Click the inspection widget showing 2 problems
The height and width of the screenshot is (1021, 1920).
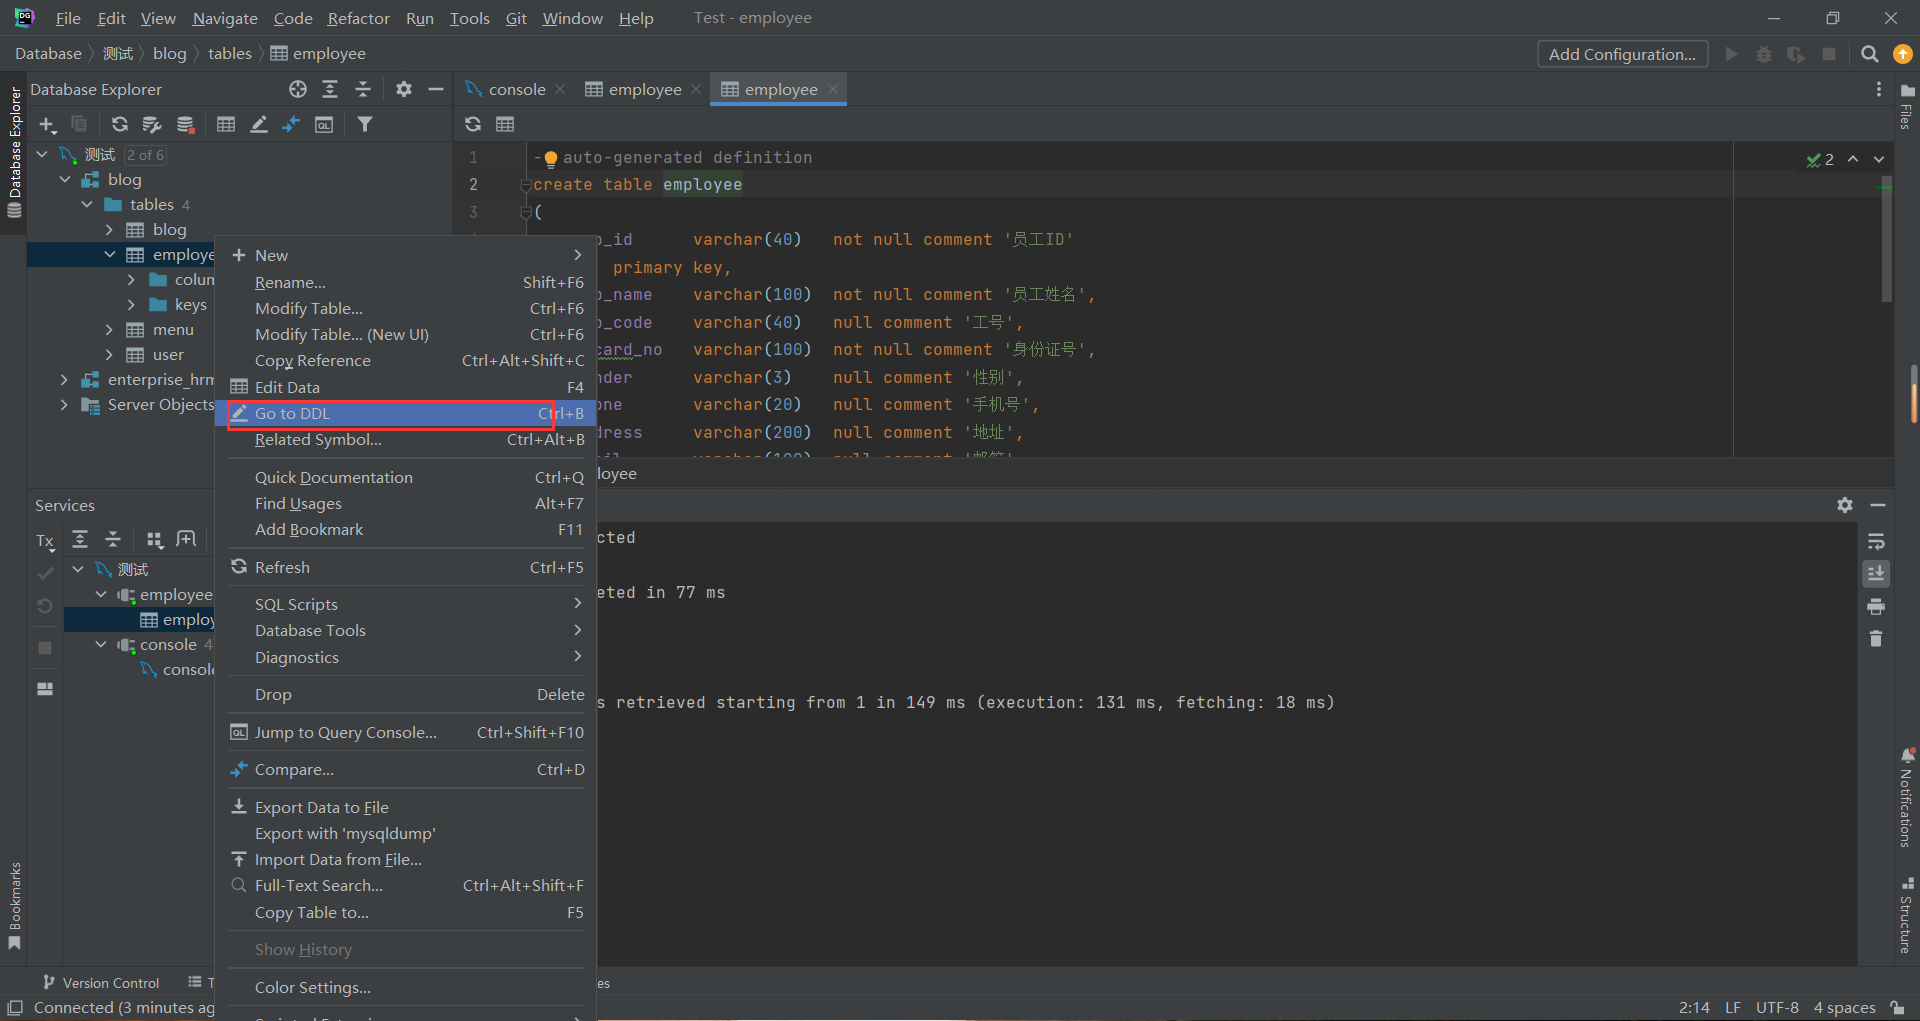pos(1821,159)
